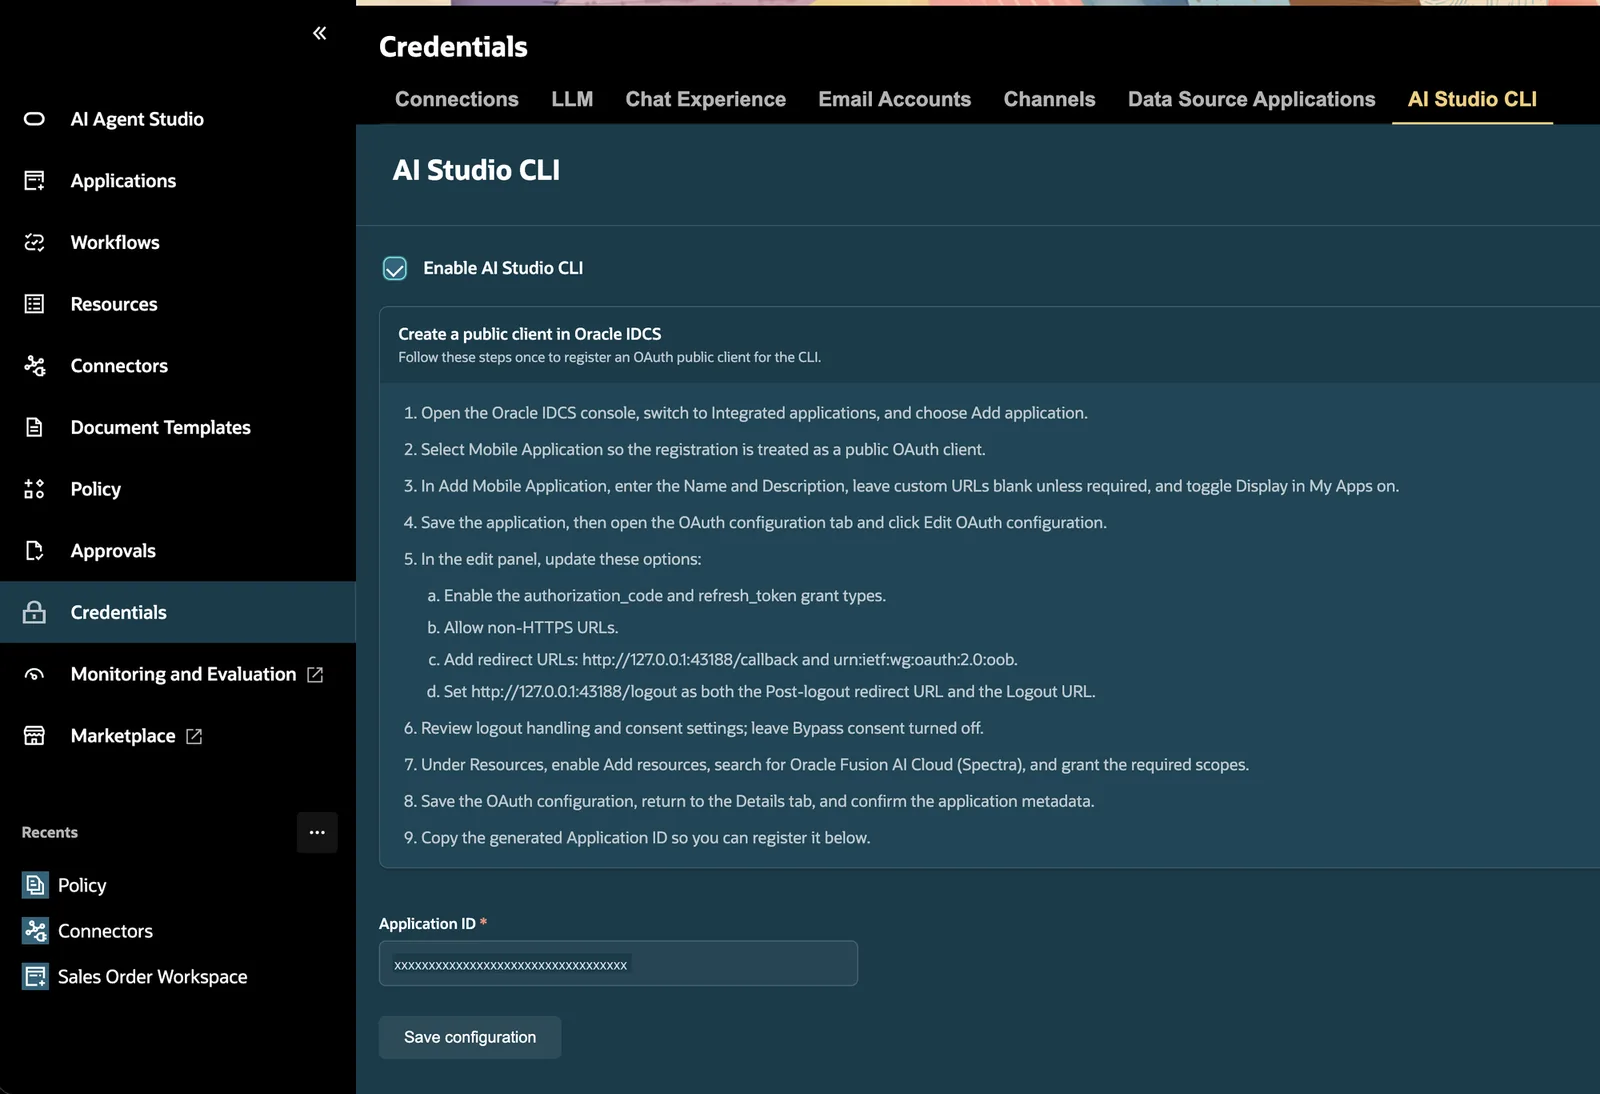Image resolution: width=1600 pixels, height=1094 pixels.
Task: Open the Email Accounts tab
Action: point(895,99)
